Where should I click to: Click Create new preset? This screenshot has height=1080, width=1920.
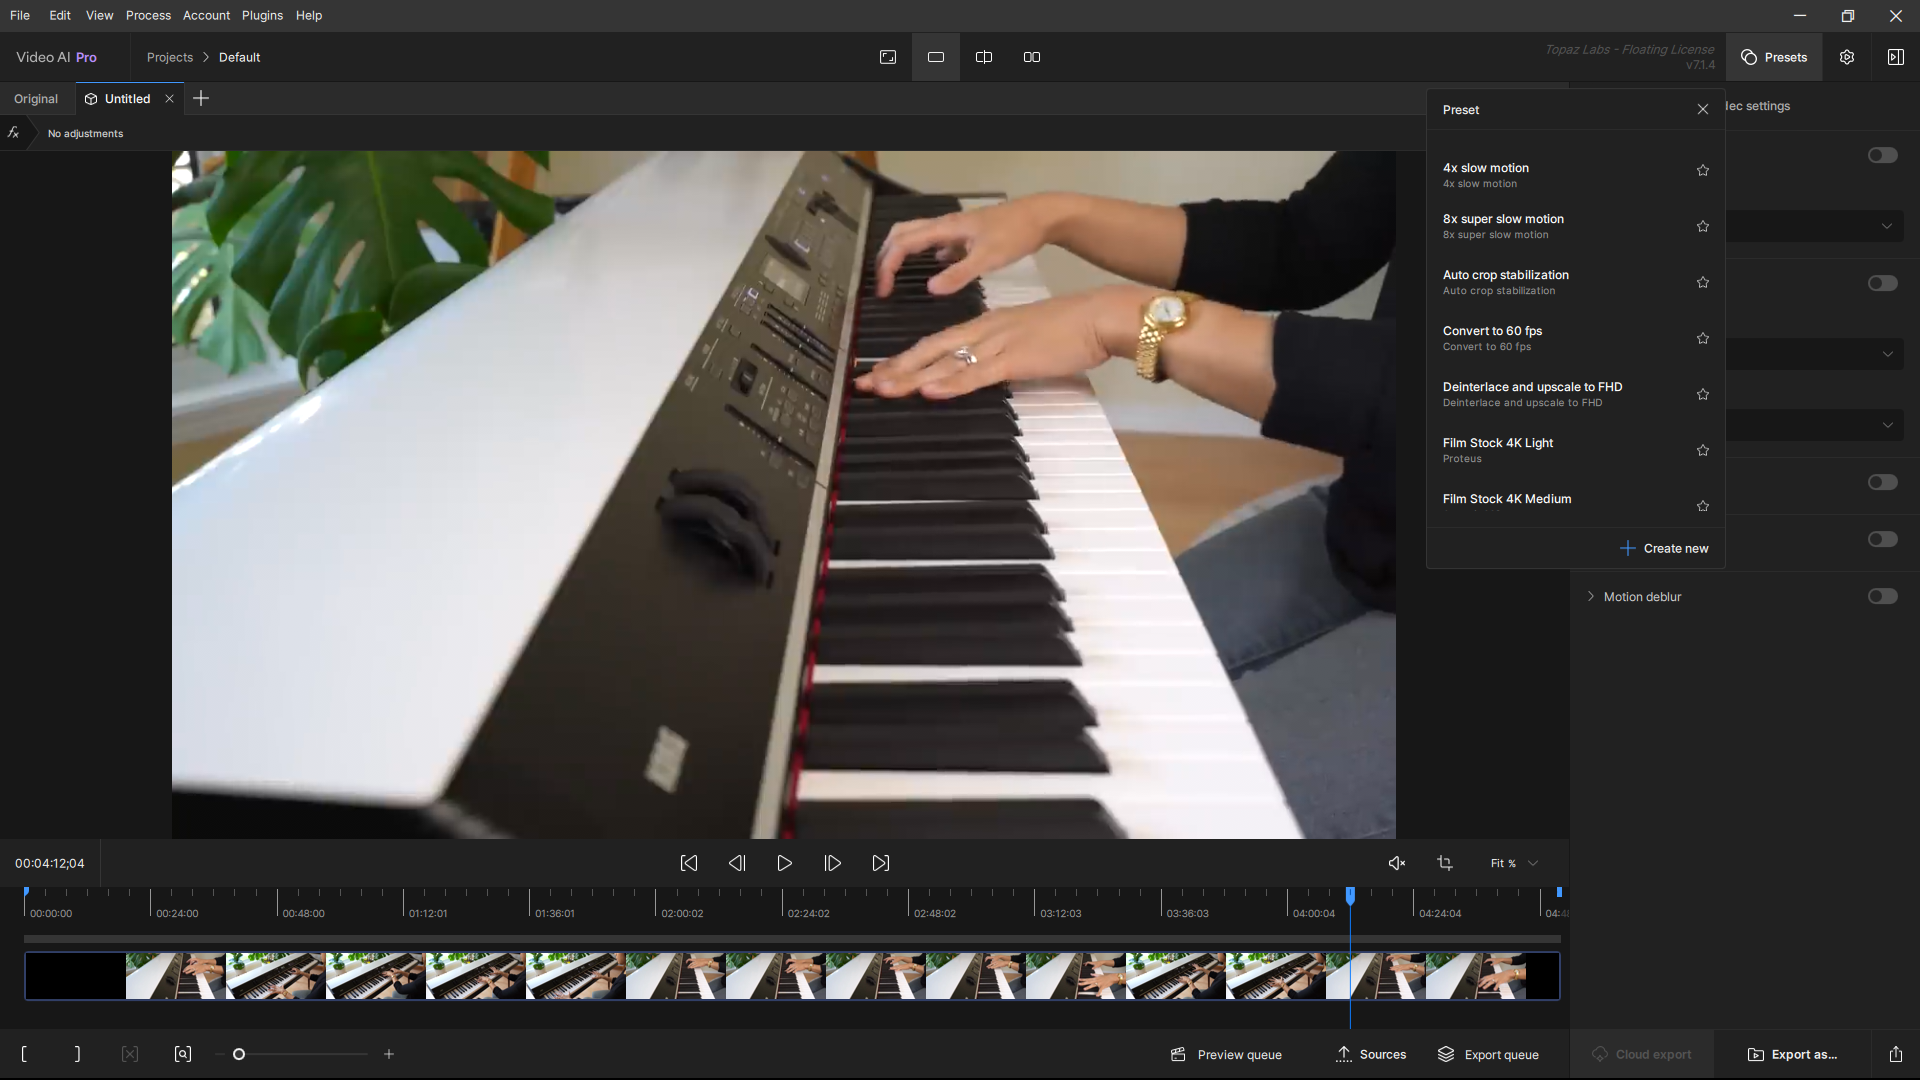1664,549
